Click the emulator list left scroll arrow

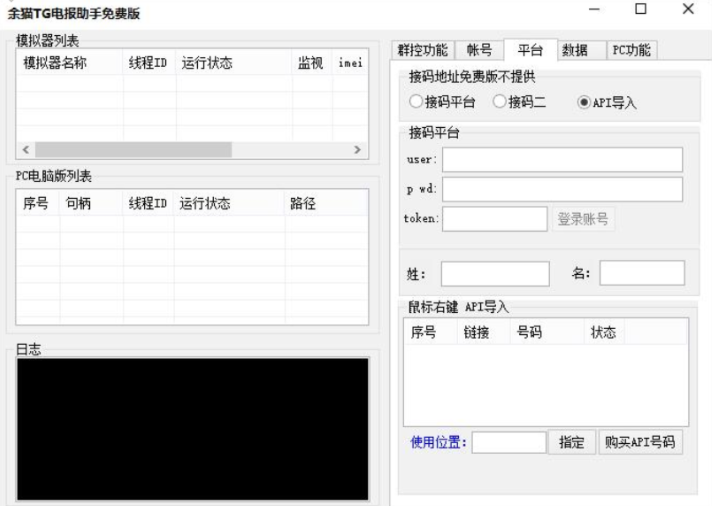tap(25, 149)
